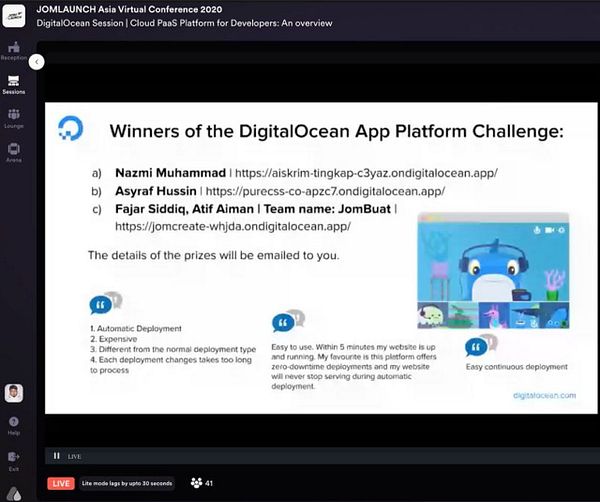This screenshot has width=600, height=502.
Task: Click 'Easy continuous deployment' text
Action: [x=517, y=367]
